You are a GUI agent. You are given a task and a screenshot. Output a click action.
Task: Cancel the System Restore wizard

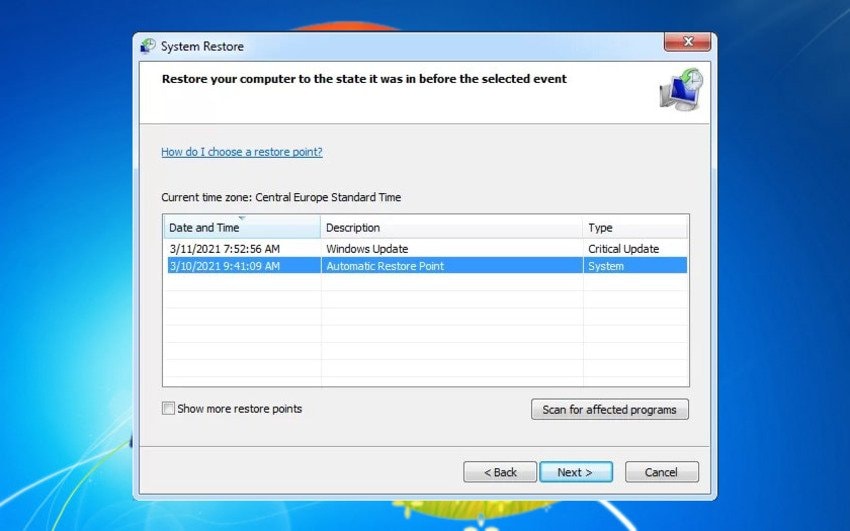click(661, 472)
